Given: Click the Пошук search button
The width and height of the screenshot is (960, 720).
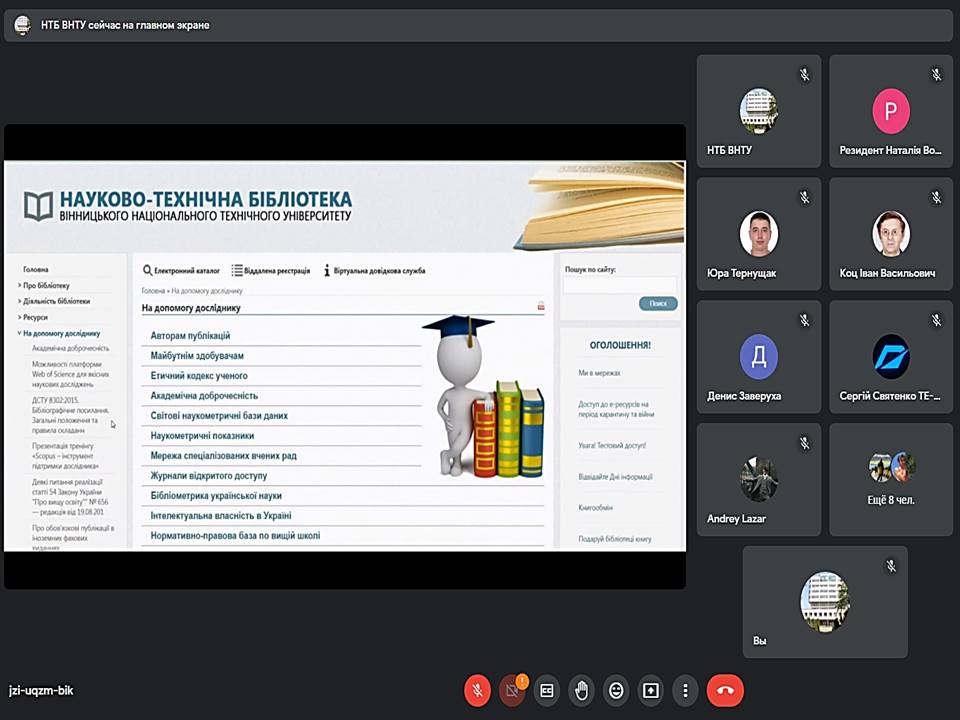Looking at the screenshot, I should (x=658, y=304).
